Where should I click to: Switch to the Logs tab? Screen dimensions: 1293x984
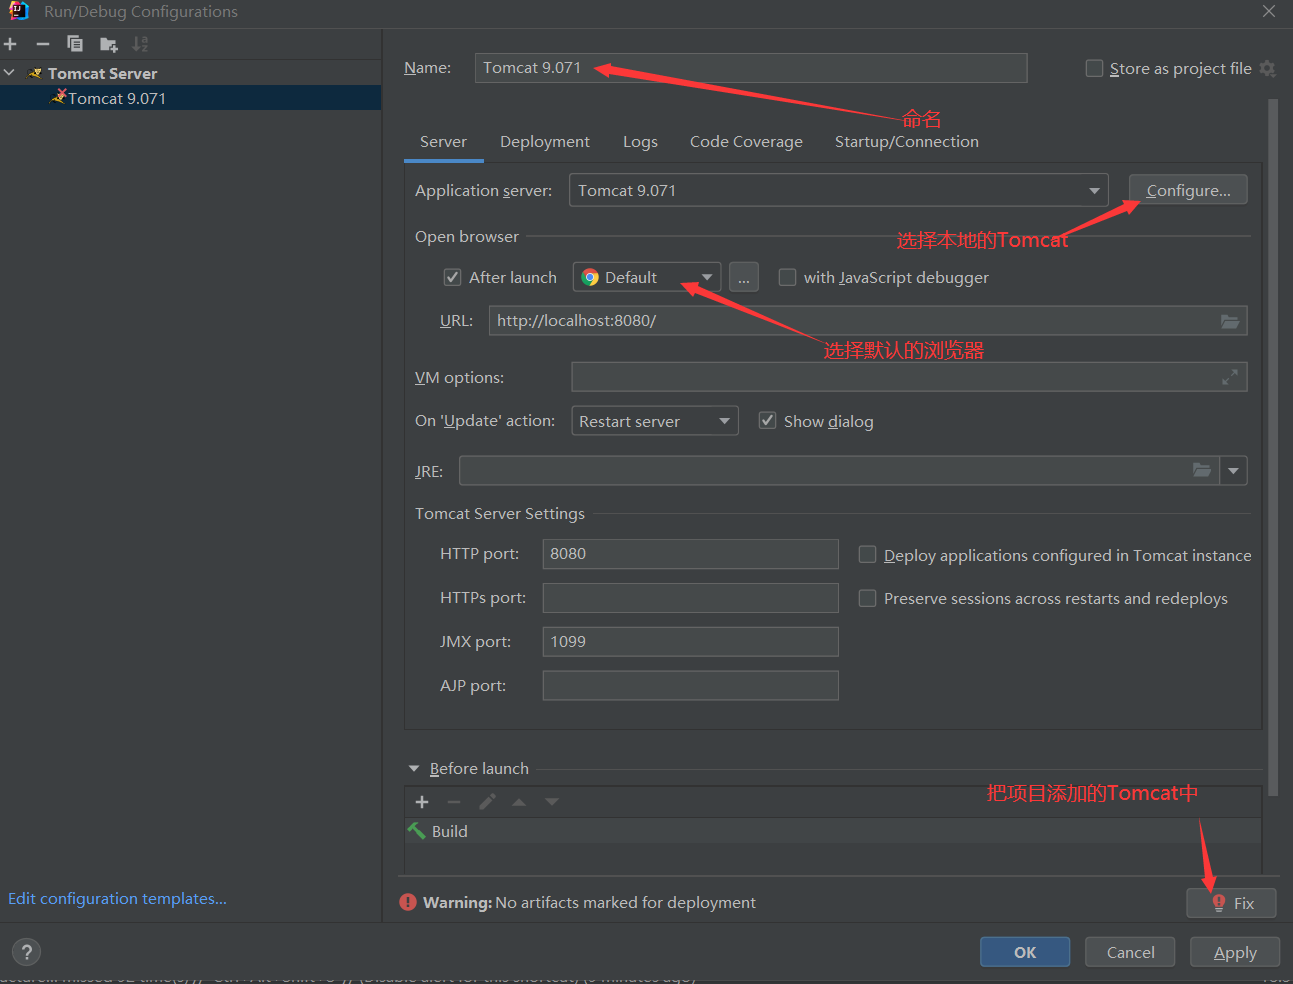click(640, 142)
